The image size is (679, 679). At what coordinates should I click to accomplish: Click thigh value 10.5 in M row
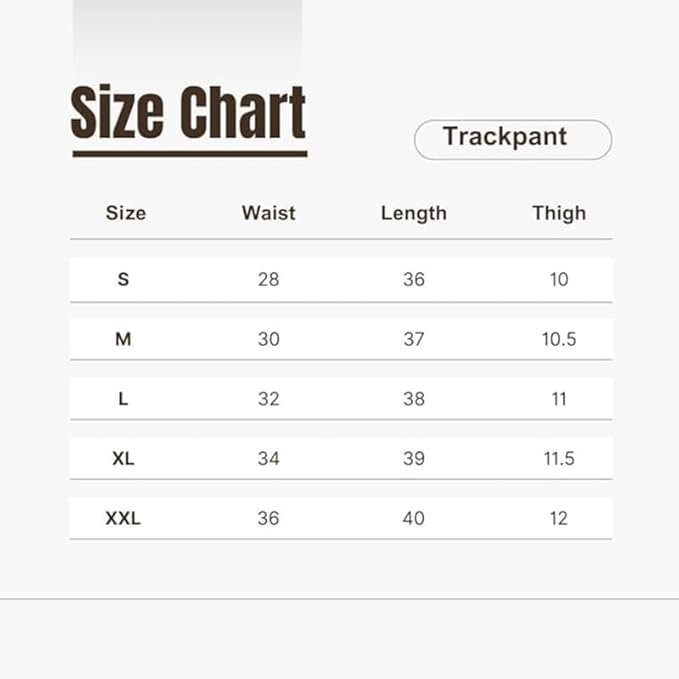(559, 339)
